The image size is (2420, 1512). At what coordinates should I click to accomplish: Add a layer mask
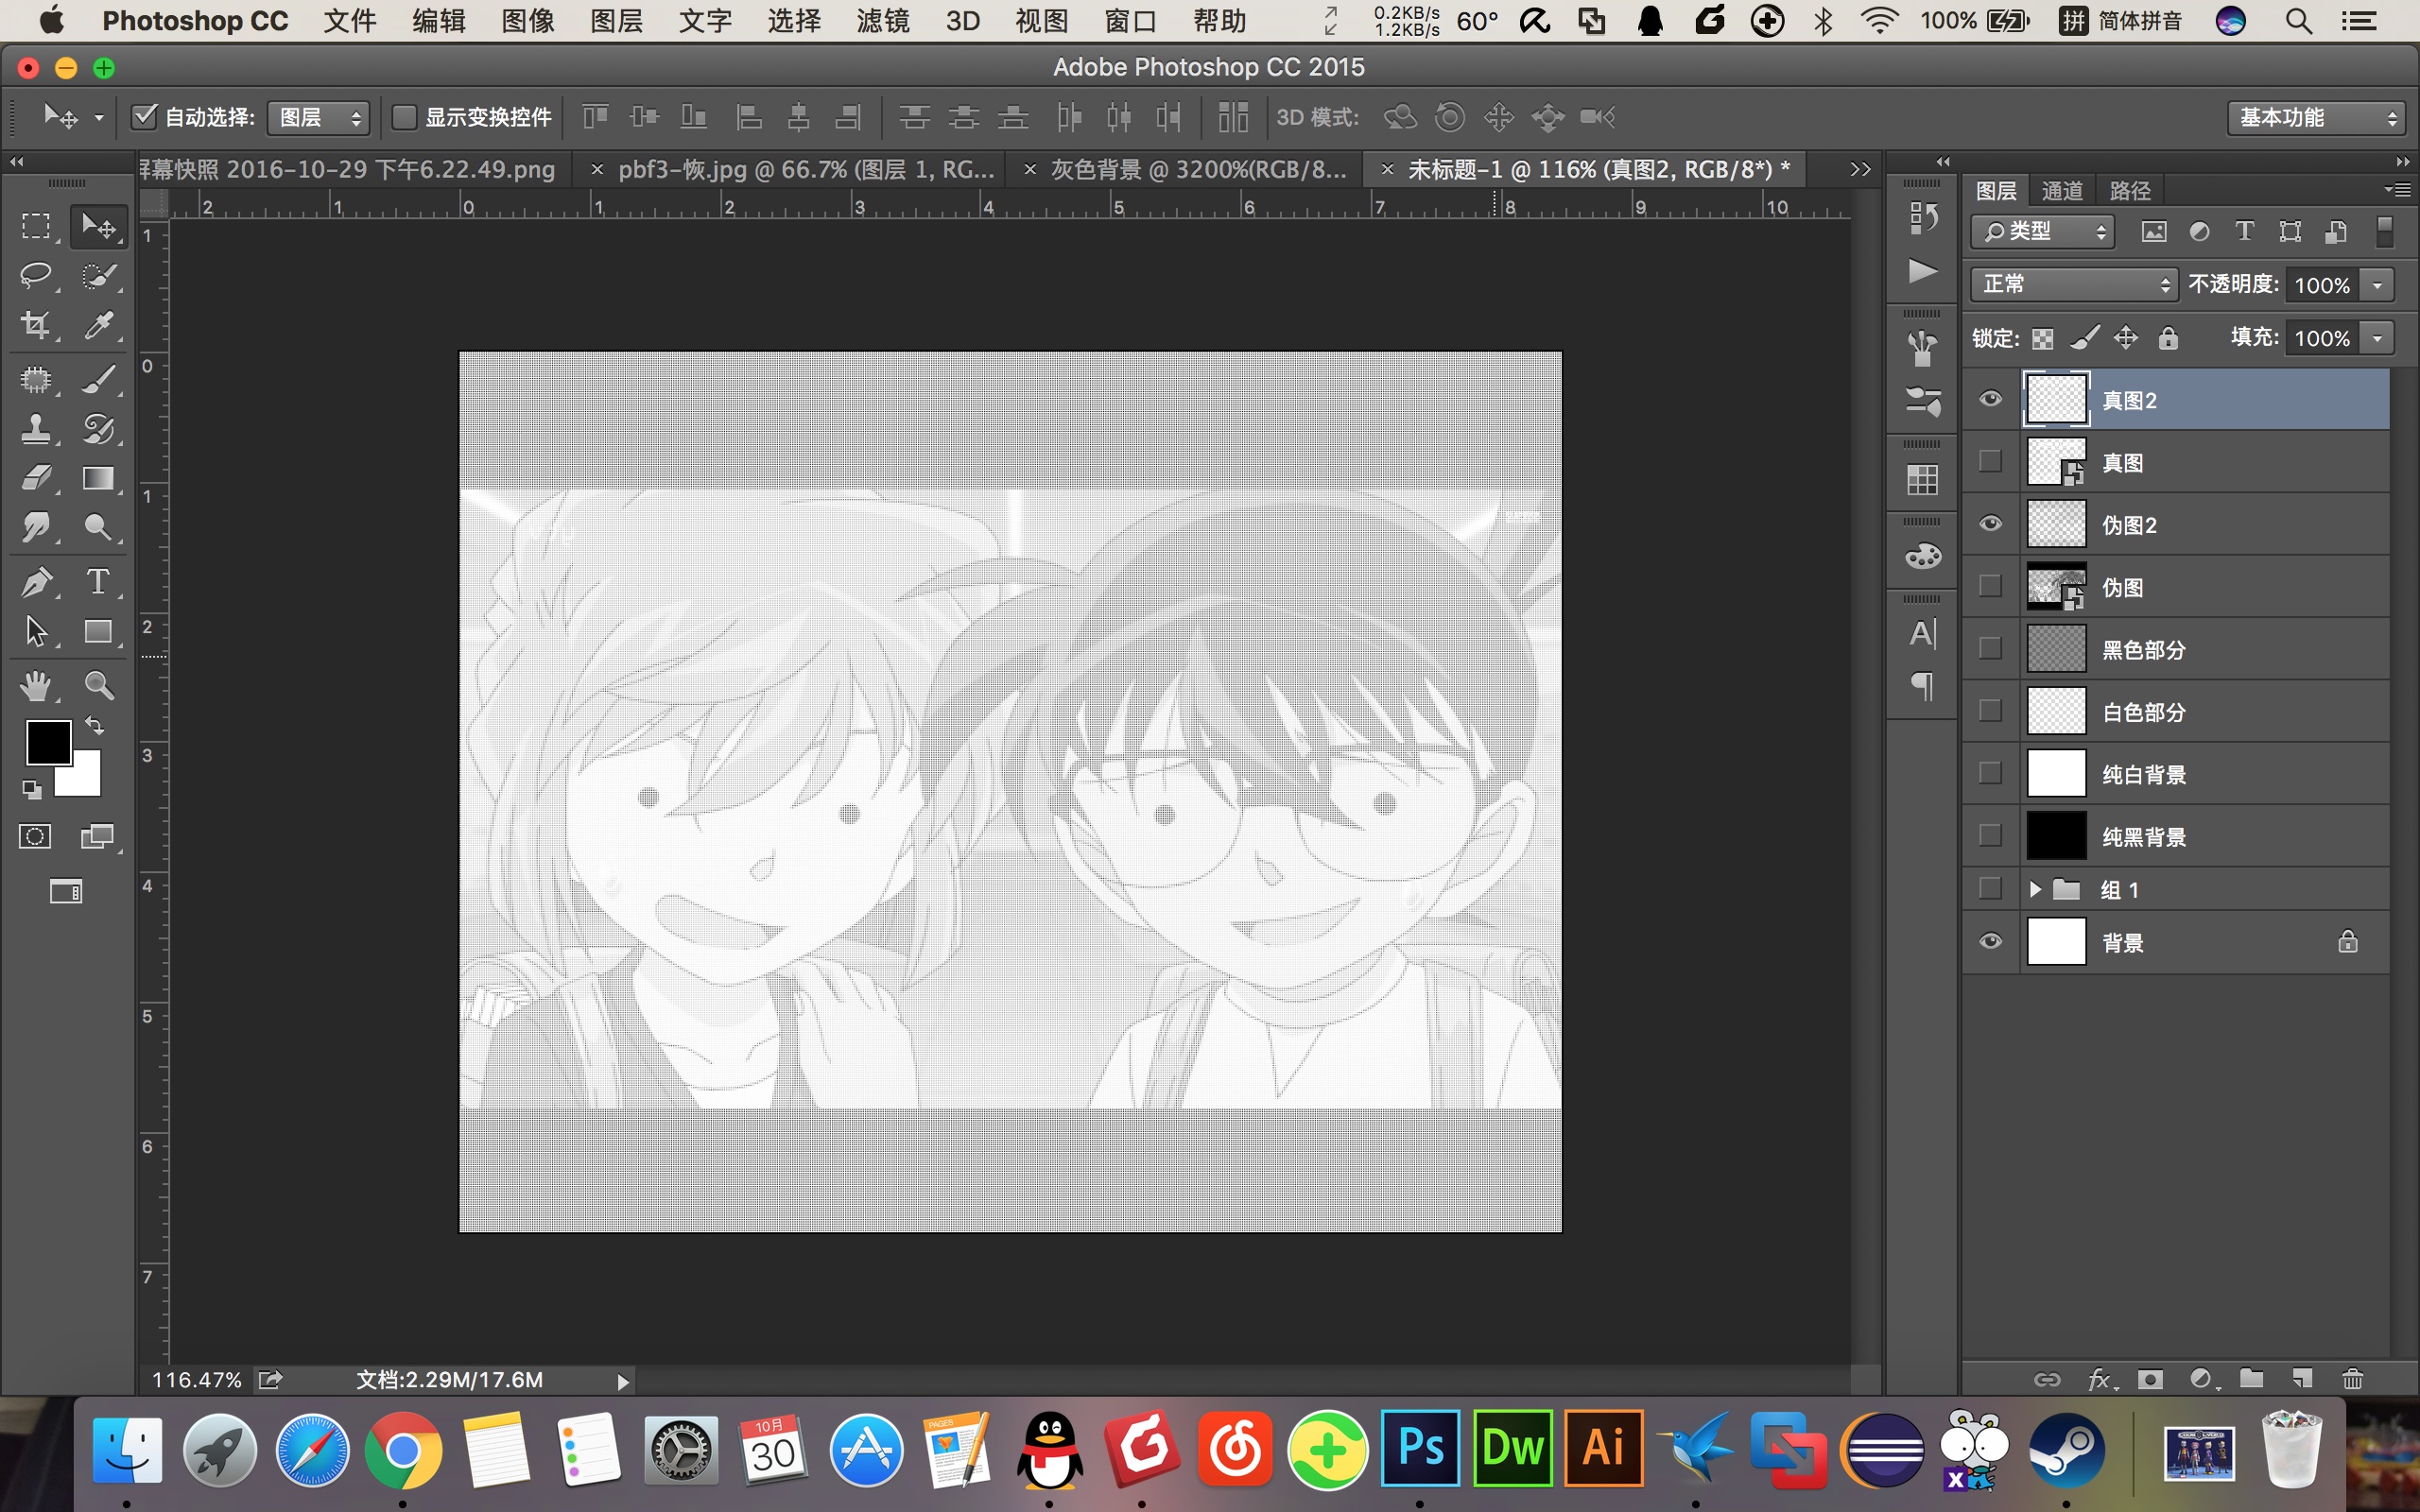2150,1379
